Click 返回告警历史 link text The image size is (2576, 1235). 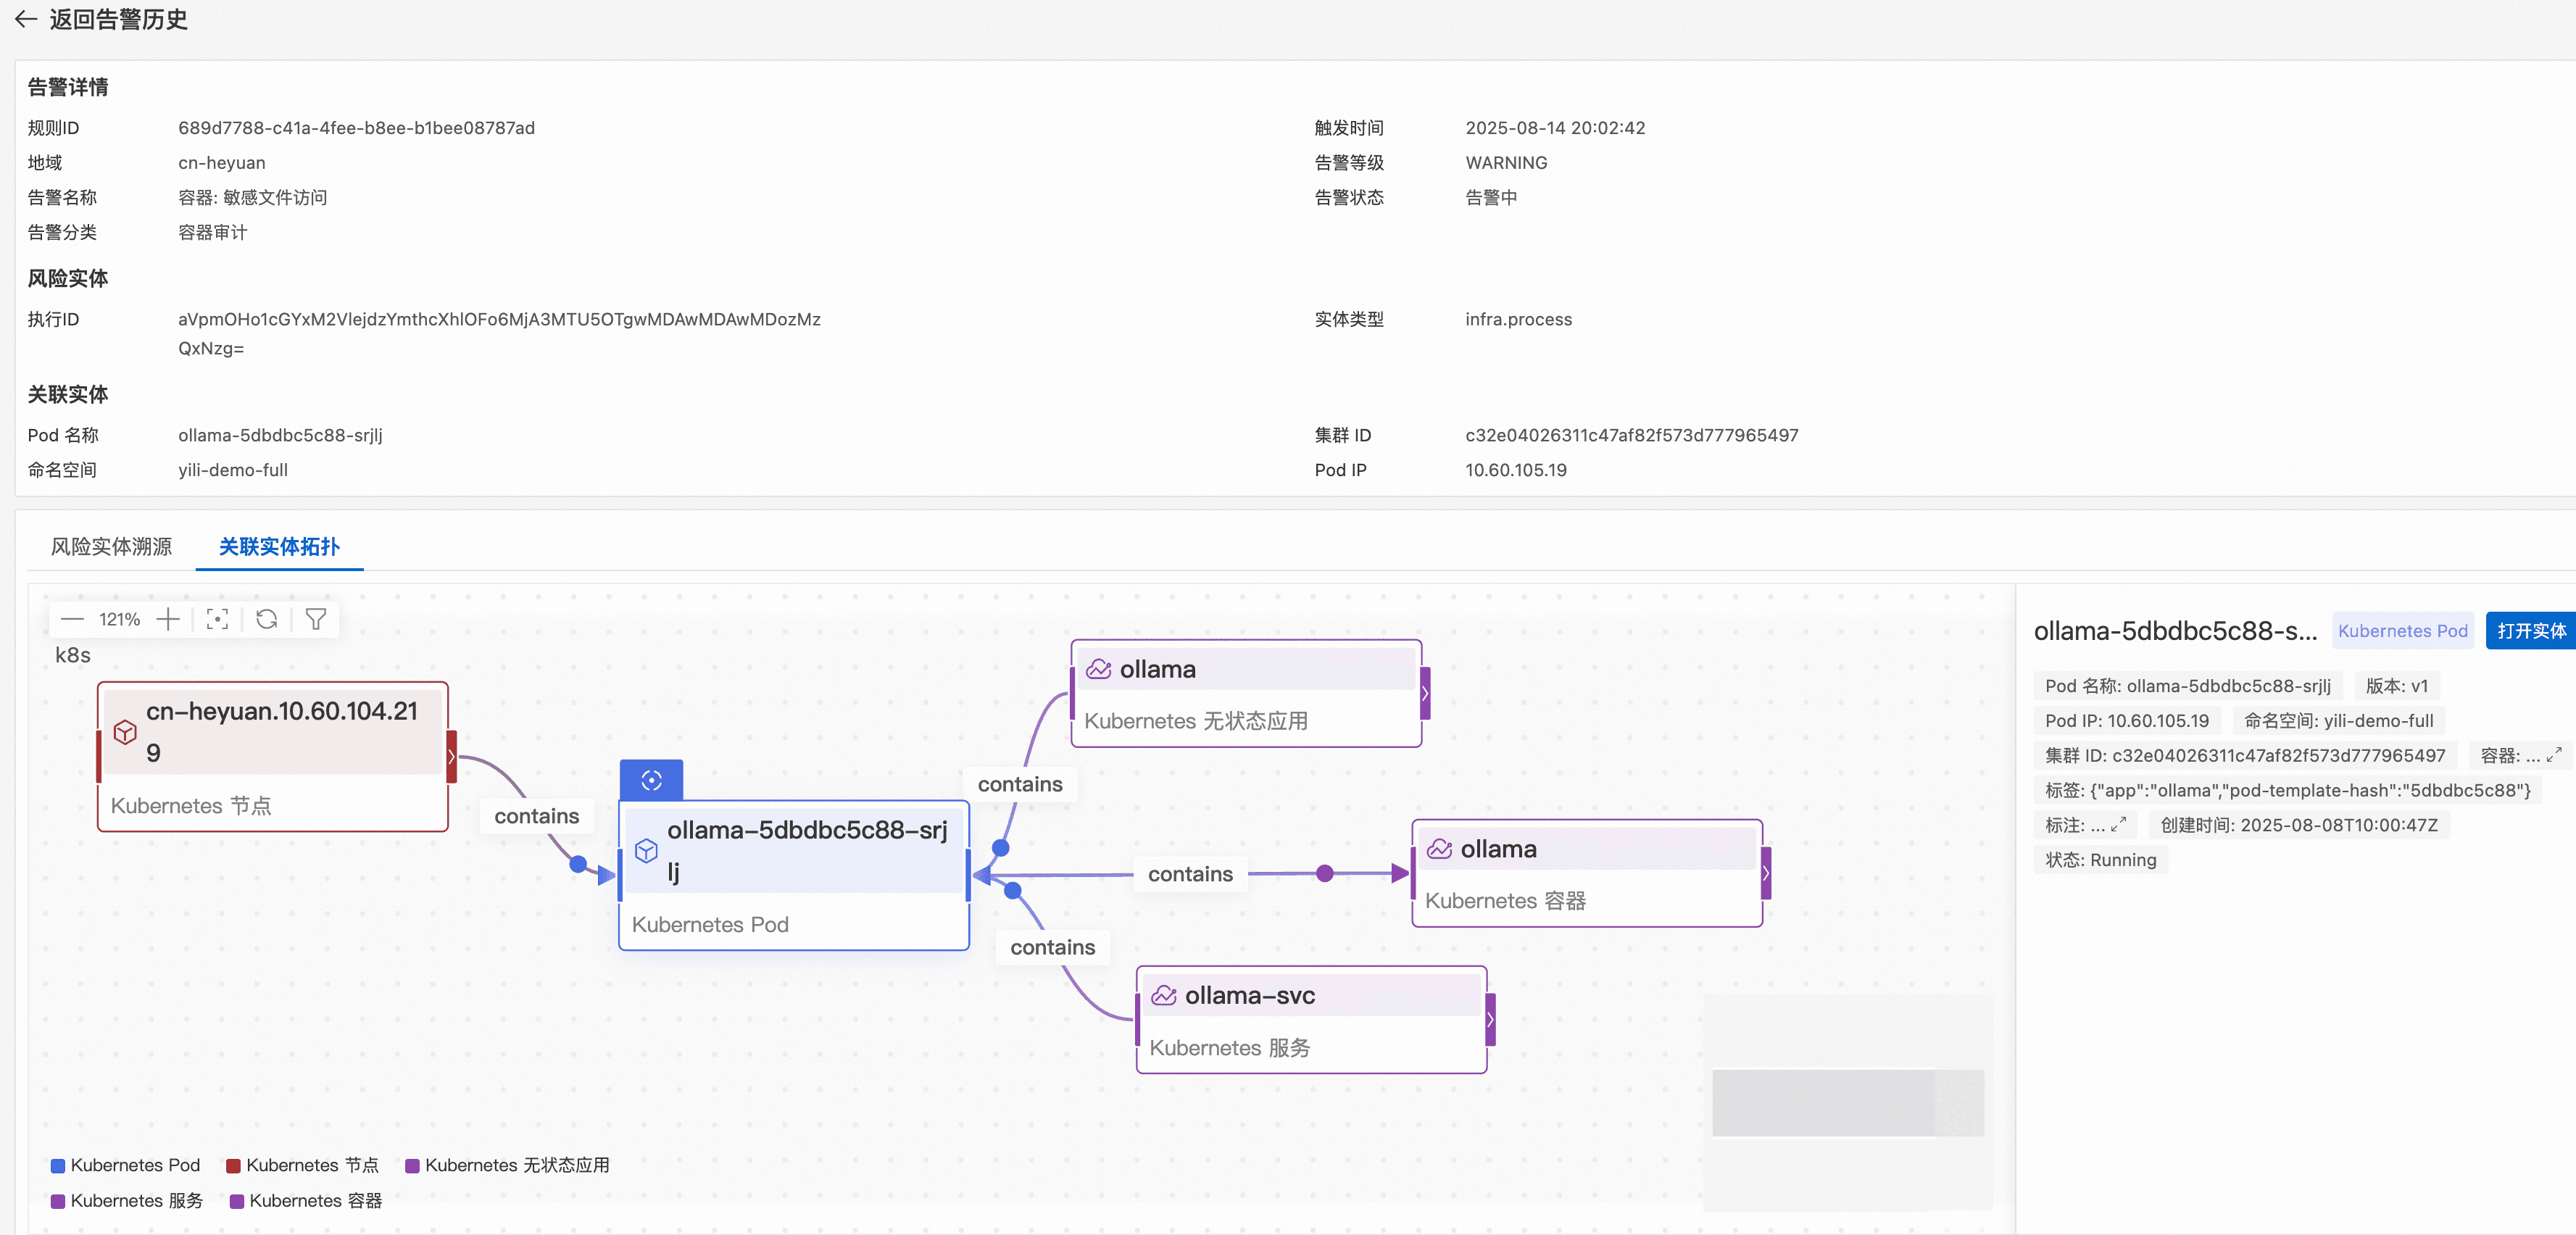point(118,20)
